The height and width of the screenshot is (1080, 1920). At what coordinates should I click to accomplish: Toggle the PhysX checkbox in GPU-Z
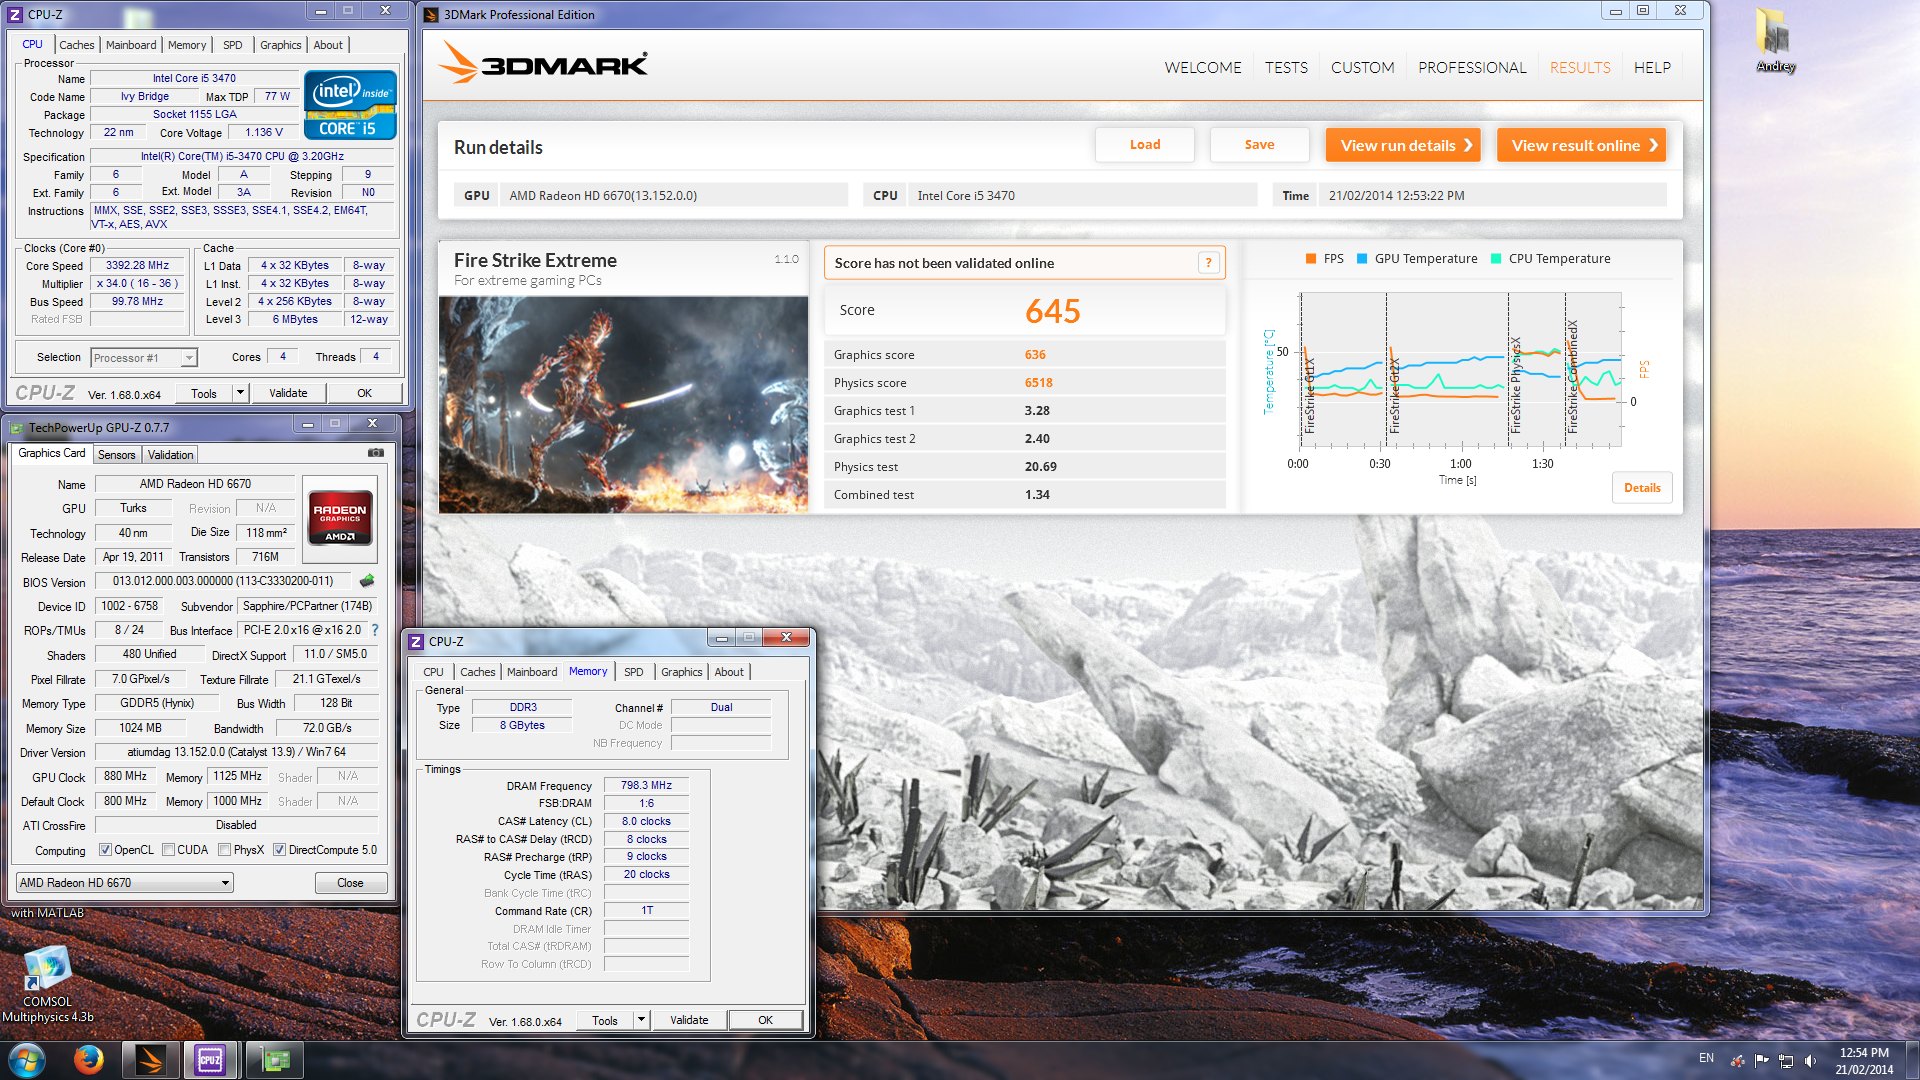point(225,850)
